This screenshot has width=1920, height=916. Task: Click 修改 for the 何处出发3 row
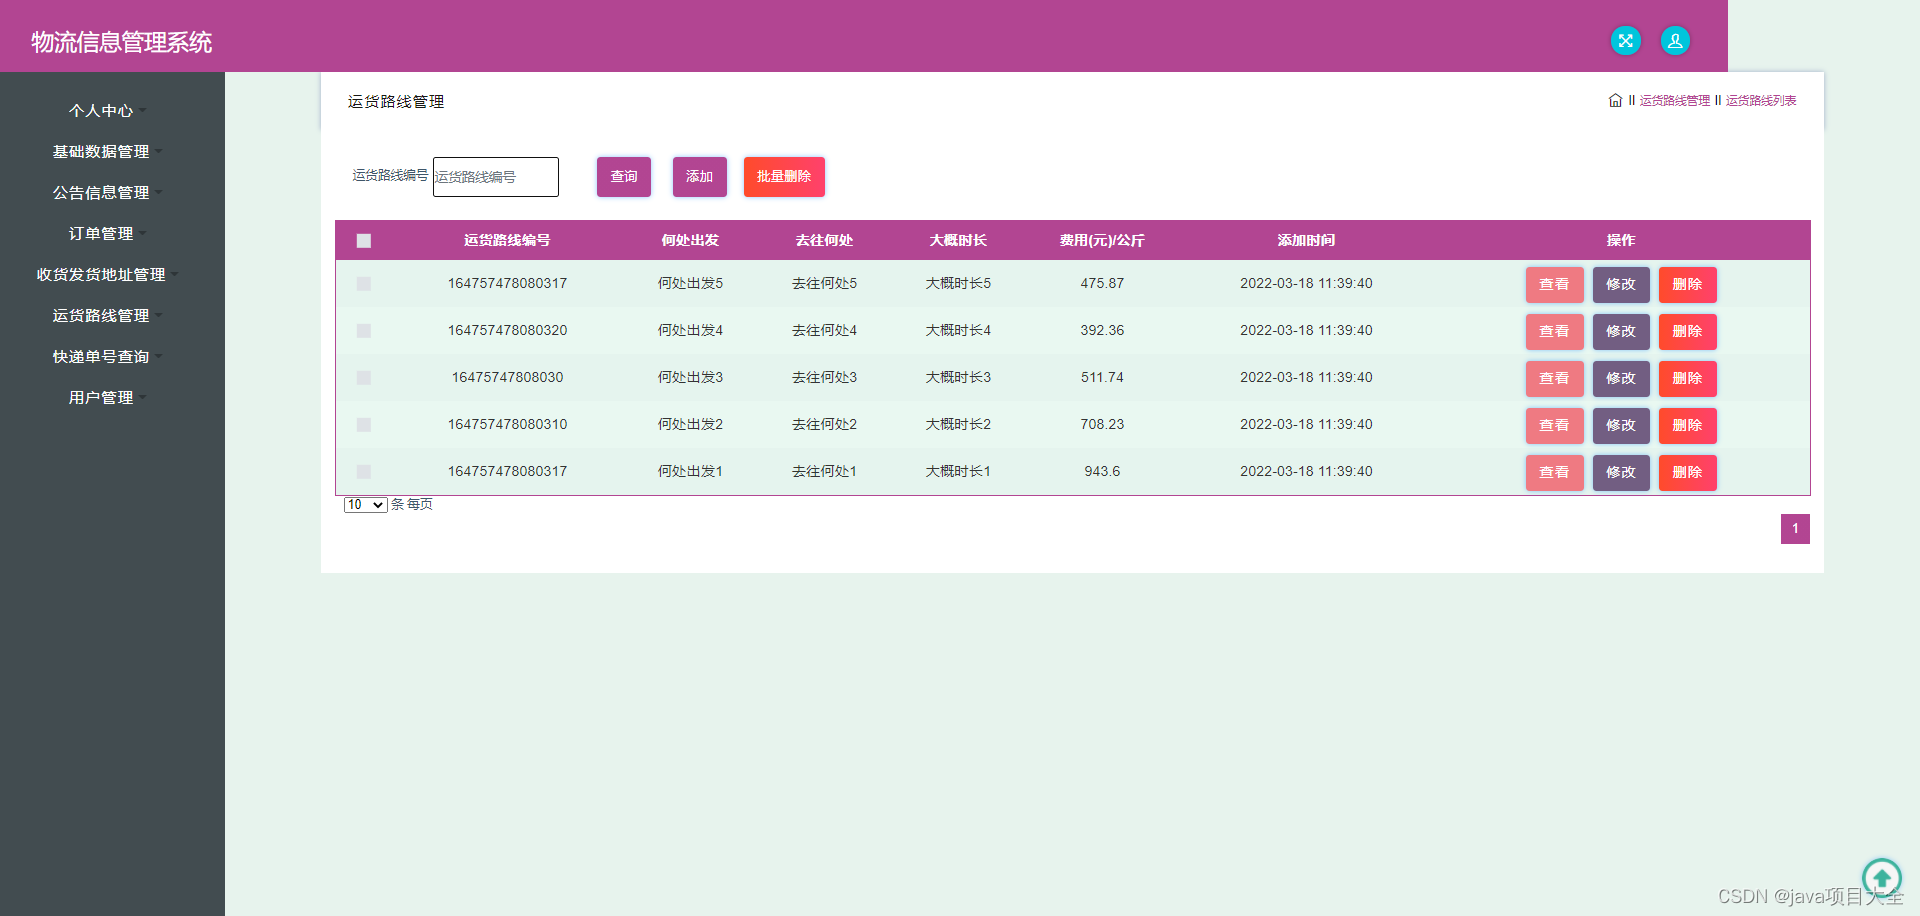(x=1621, y=379)
